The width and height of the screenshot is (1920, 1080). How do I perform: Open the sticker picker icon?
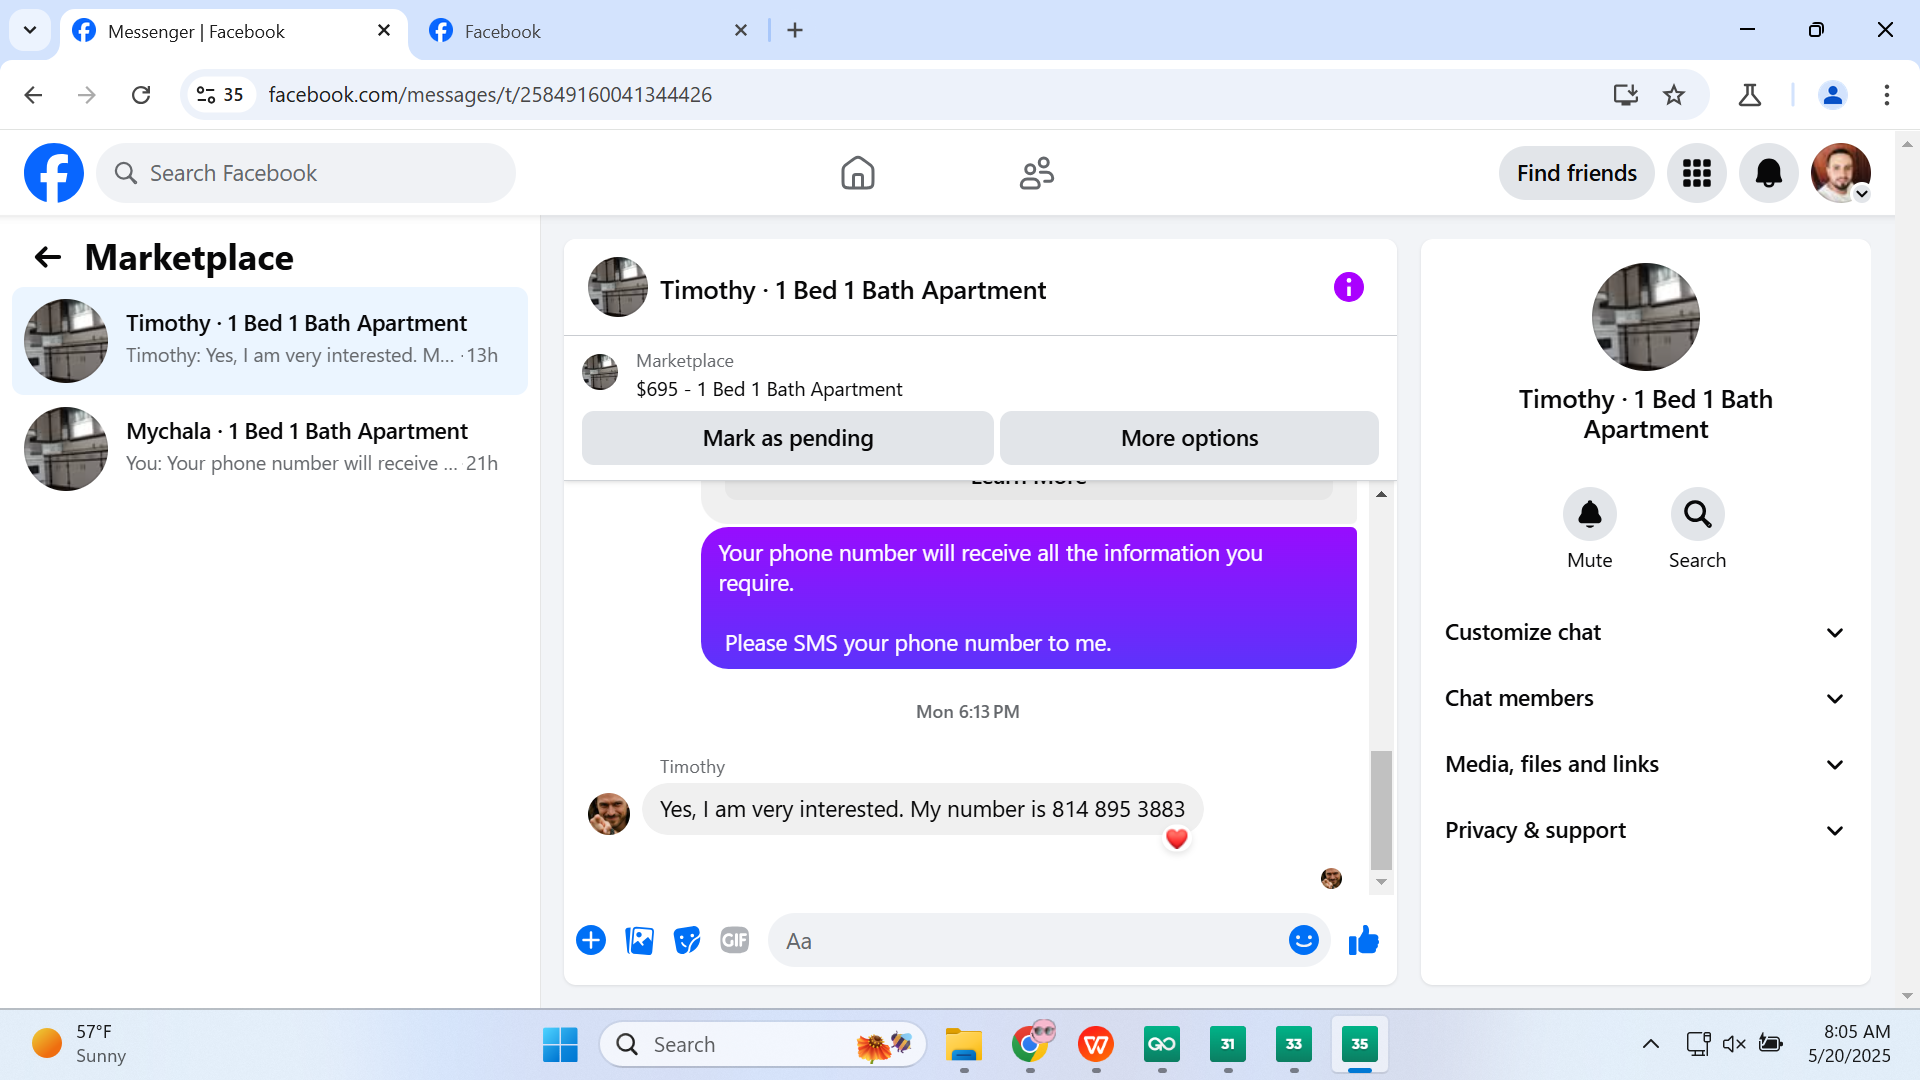pyautogui.click(x=687, y=941)
